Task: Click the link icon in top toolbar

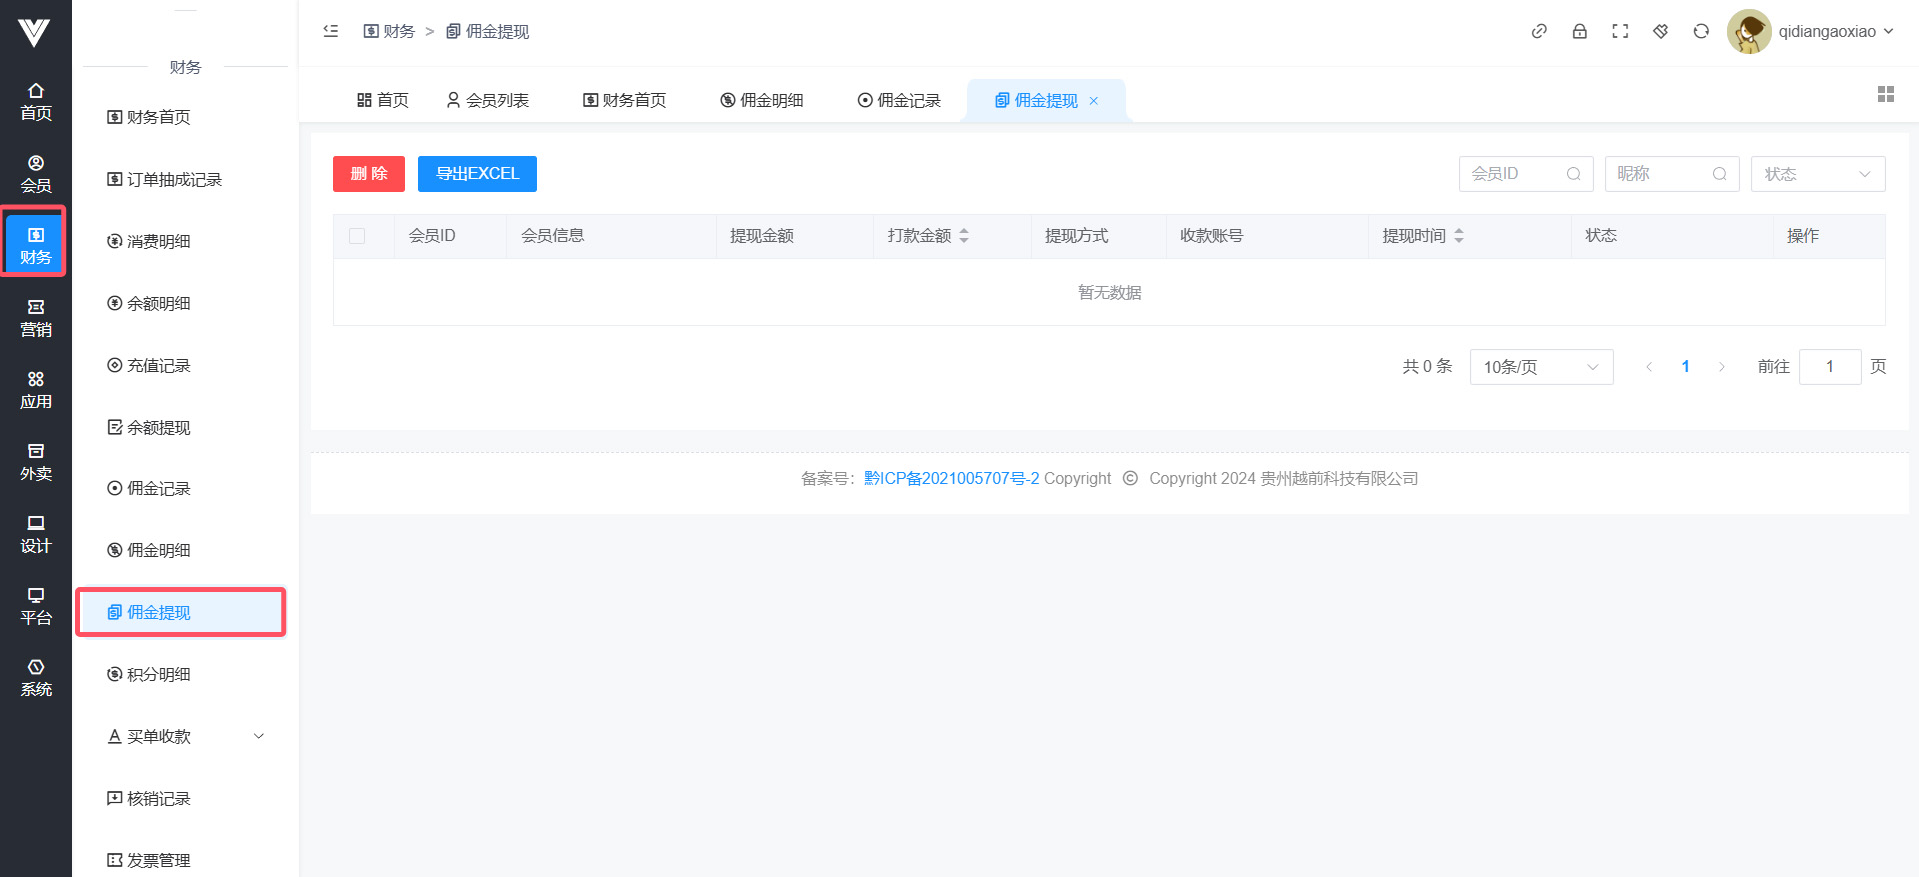Action: point(1539,31)
